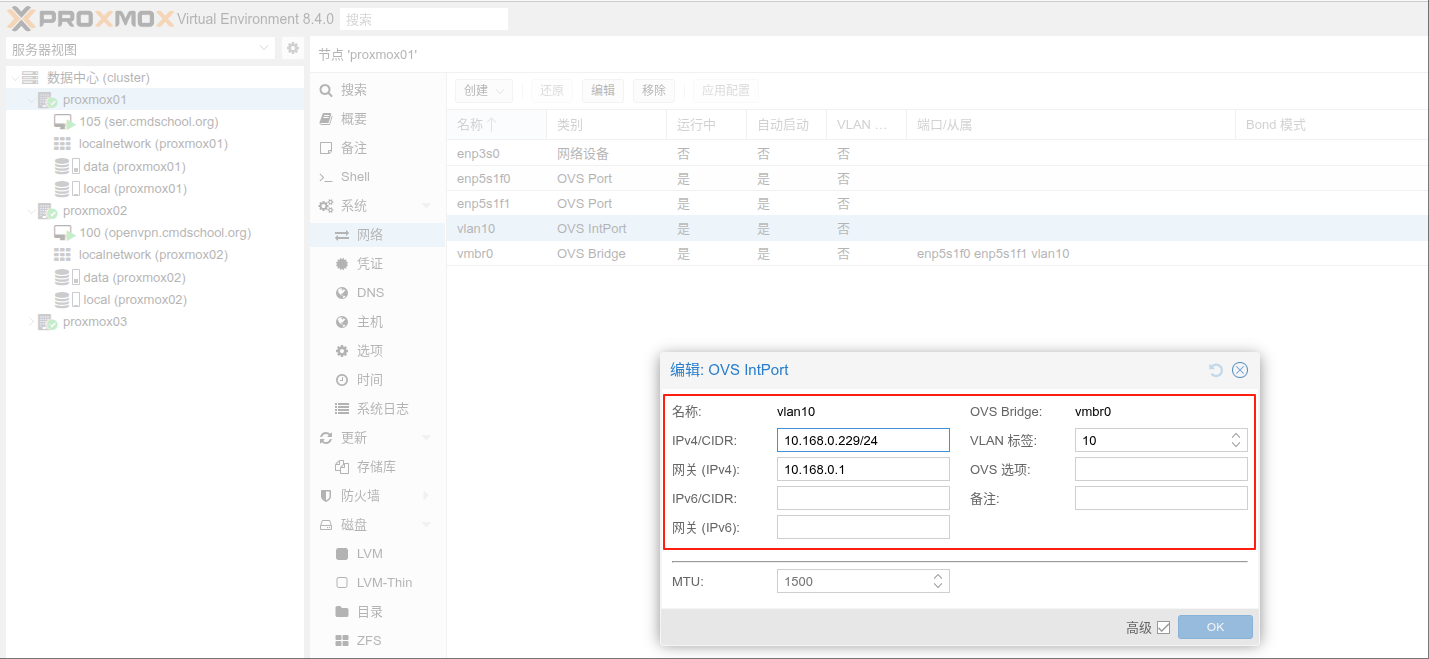Image resolution: width=1429 pixels, height=659 pixels.
Task: Select the enp3s0 row in network table
Action: coord(937,154)
